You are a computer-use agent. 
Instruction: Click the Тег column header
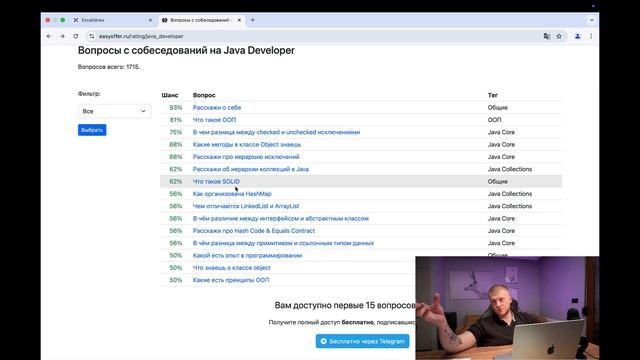tap(493, 95)
